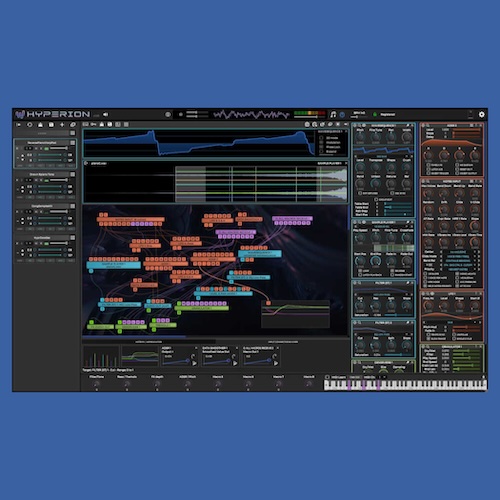Screen dimensions: 500x500
Task: Click the key icon in editor toolbar
Action: click(94, 124)
